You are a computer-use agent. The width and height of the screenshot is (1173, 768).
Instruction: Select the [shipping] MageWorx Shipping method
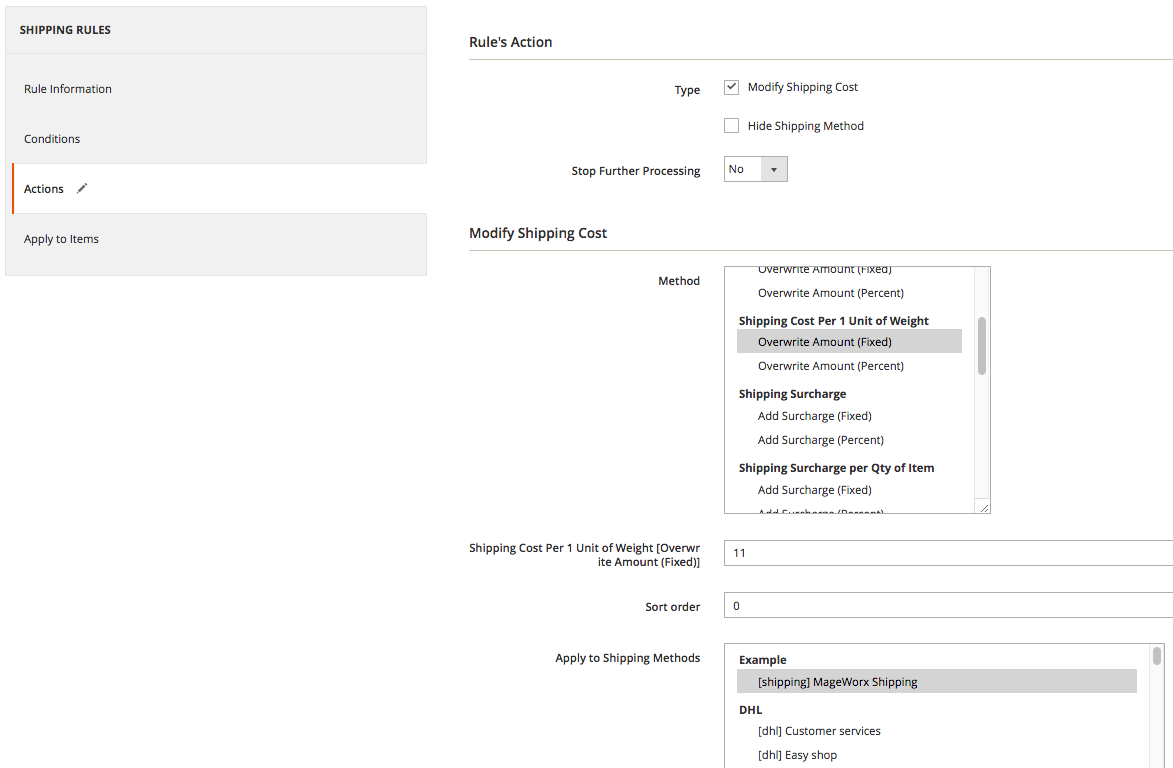click(837, 682)
